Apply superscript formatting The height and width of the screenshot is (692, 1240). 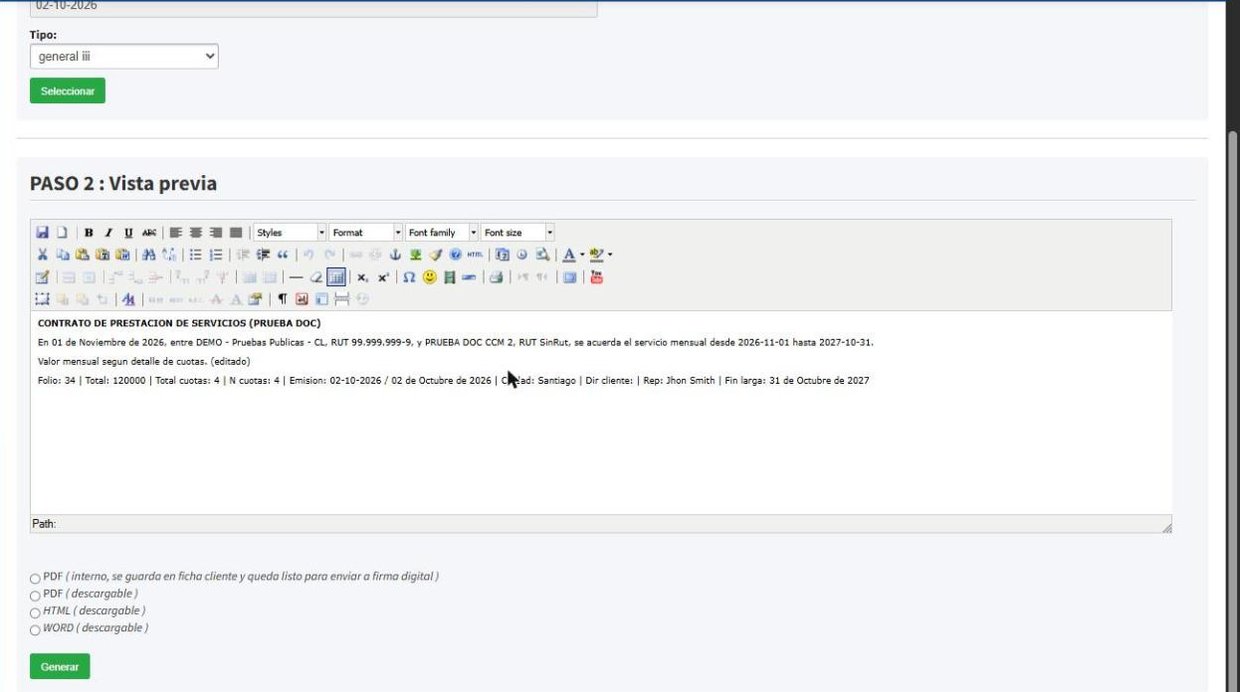tap(383, 277)
